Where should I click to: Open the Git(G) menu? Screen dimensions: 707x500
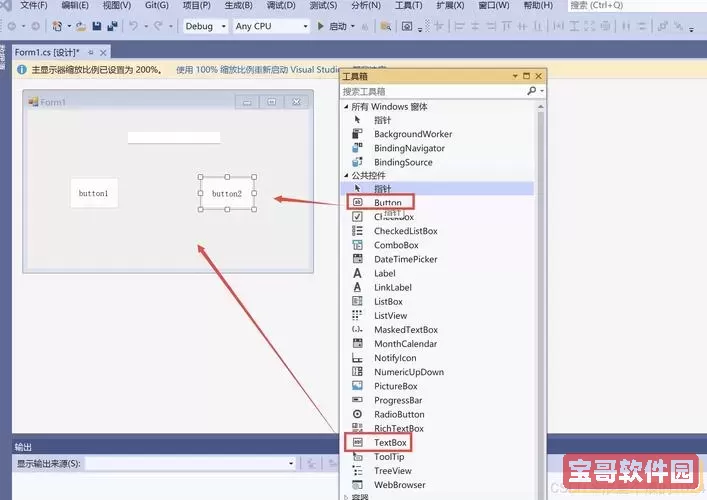[157, 5]
